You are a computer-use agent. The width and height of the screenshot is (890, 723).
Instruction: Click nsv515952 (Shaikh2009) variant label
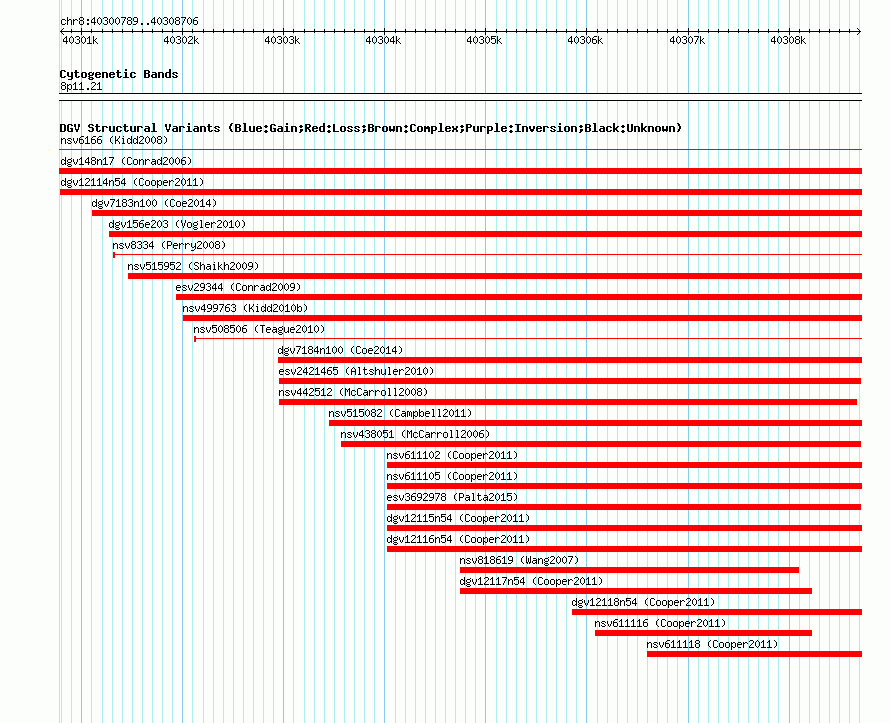pos(193,266)
